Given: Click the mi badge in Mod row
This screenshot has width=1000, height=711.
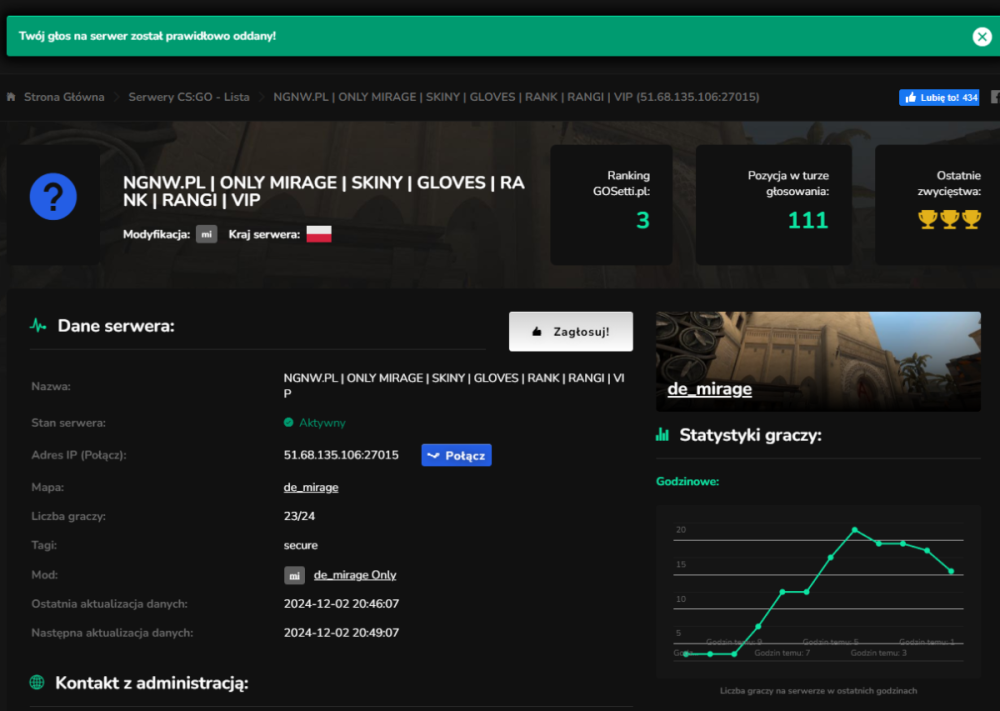Looking at the screenshot, I should (x=294, y=575).
